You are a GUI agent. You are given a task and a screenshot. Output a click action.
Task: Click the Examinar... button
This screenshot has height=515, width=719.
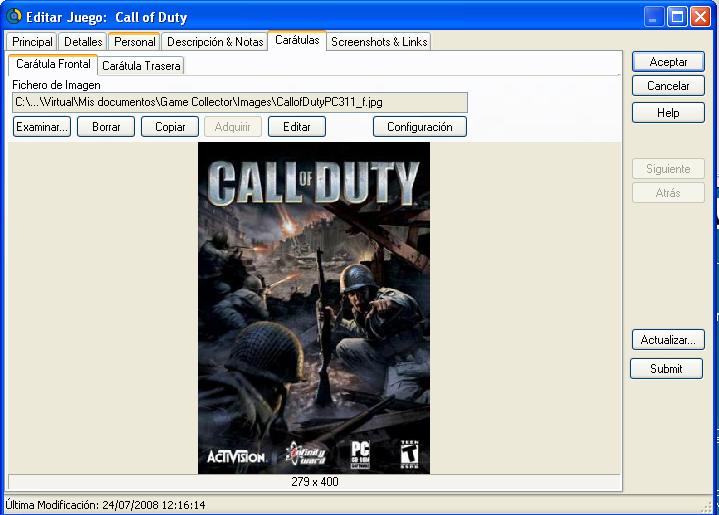[42, 127]
